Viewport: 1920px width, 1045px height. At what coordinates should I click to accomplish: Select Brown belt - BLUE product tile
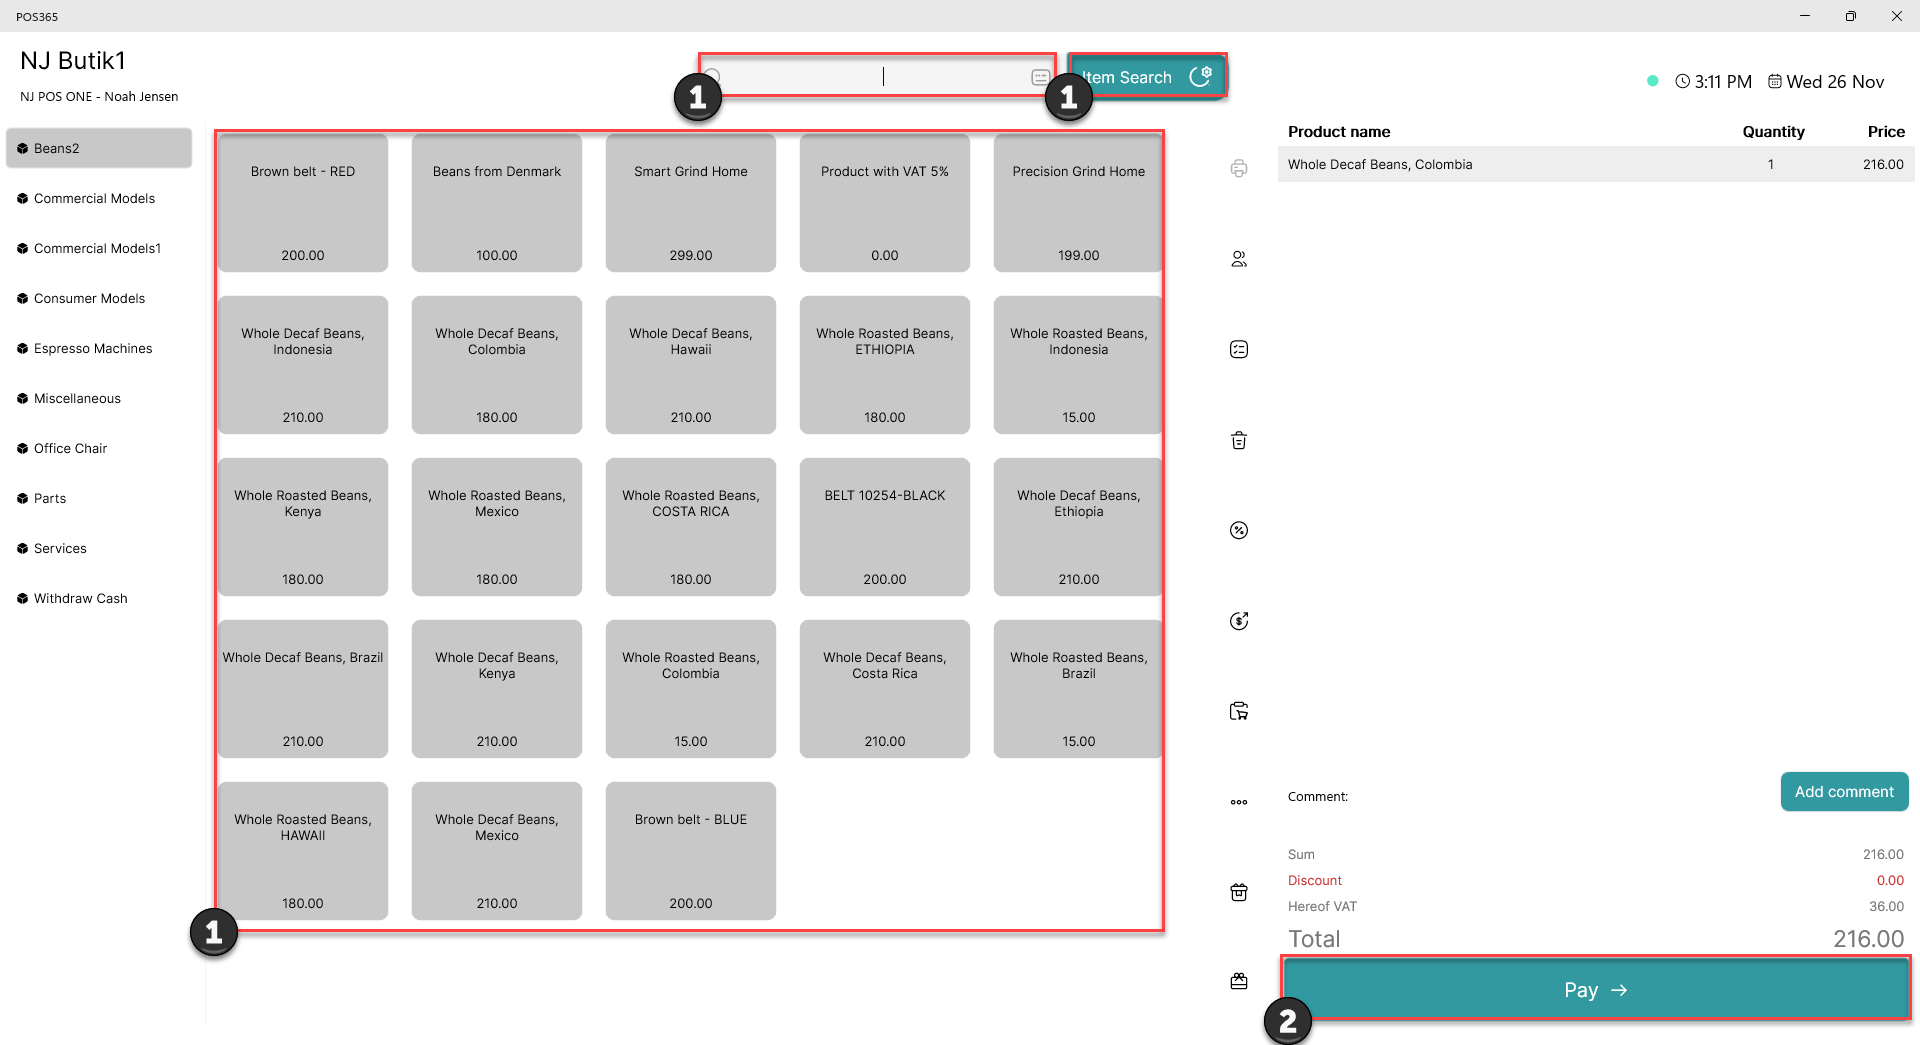691,851
